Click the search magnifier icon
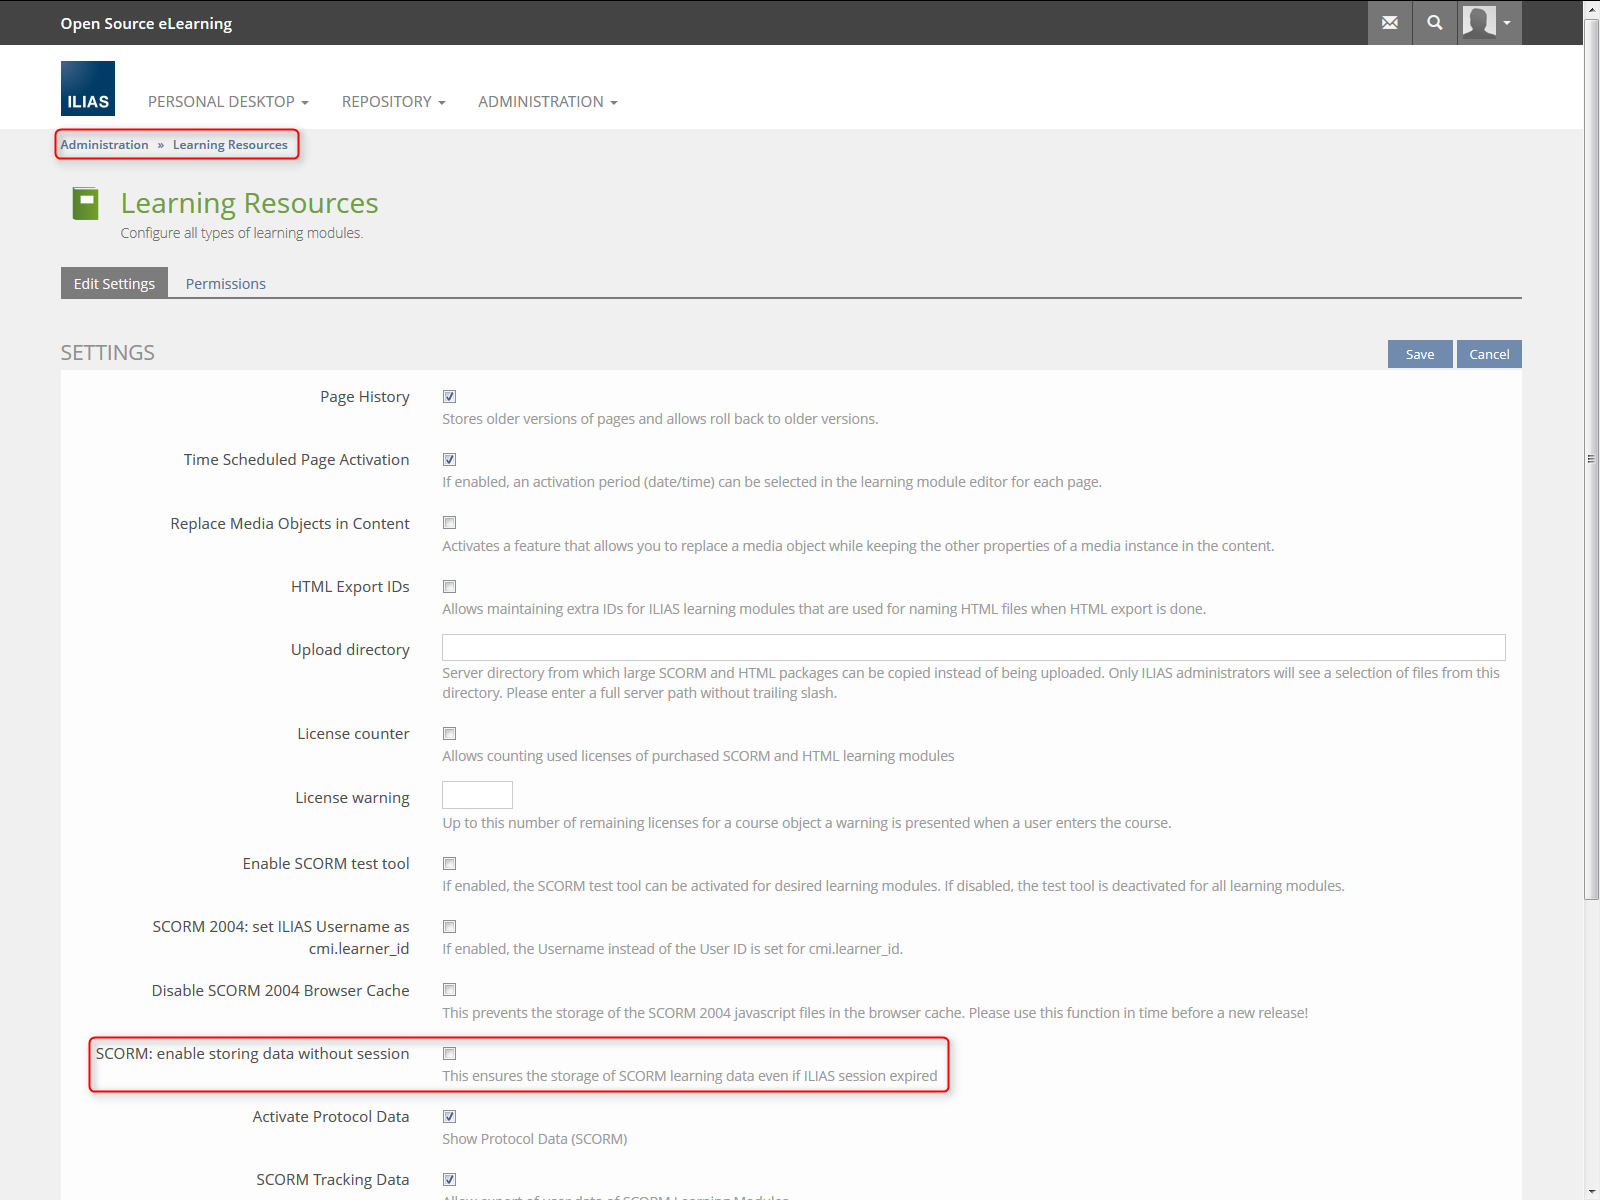Image resolution: width=1600 pixels, height=1200 pixels. (1434, 23)
